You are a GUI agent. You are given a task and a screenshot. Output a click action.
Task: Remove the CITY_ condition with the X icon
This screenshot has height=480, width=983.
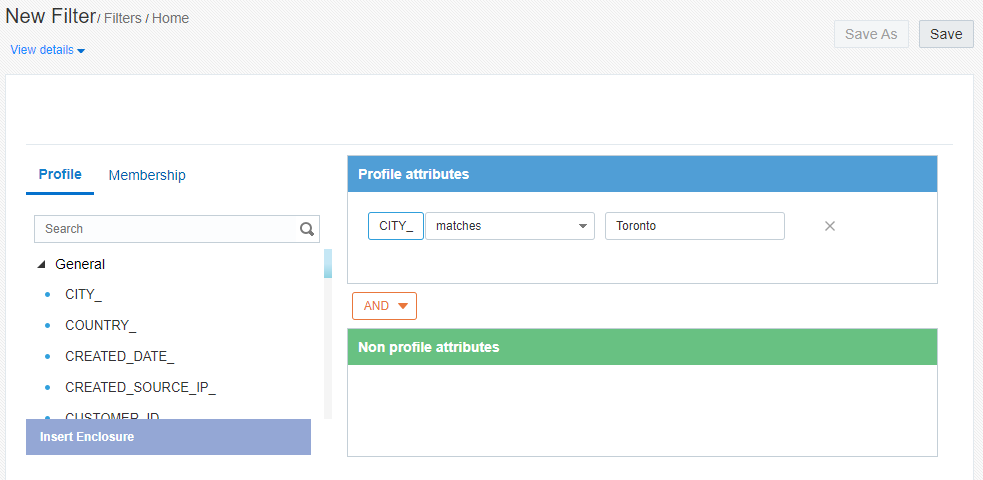829,226
